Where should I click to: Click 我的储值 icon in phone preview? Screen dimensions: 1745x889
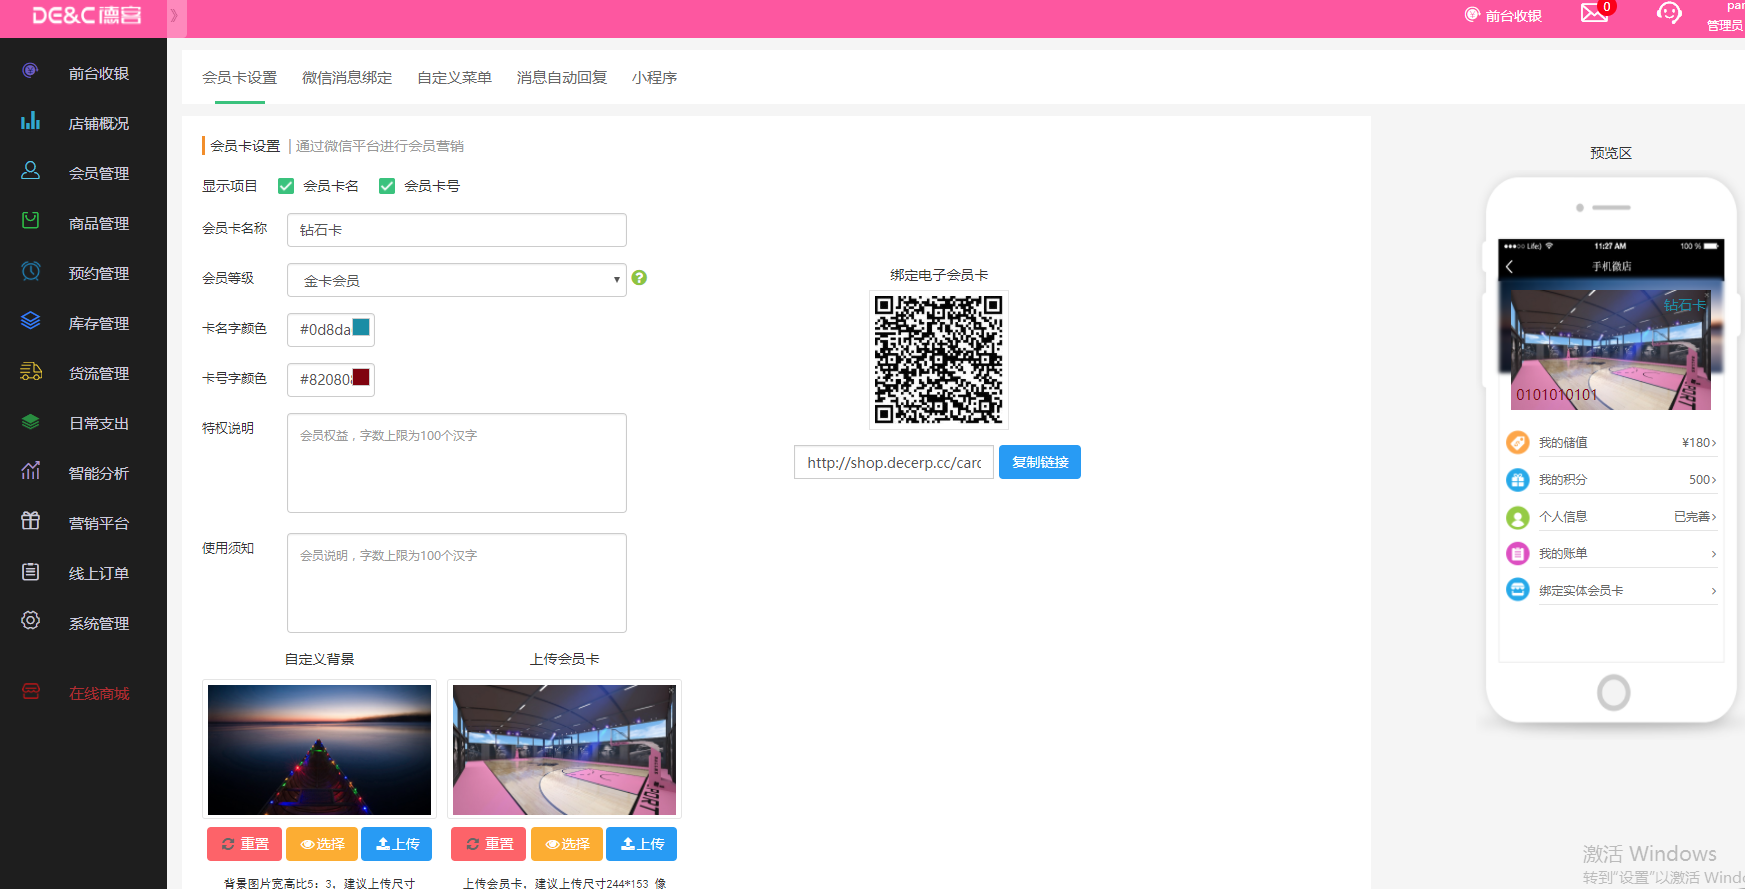click(1517, 442)
